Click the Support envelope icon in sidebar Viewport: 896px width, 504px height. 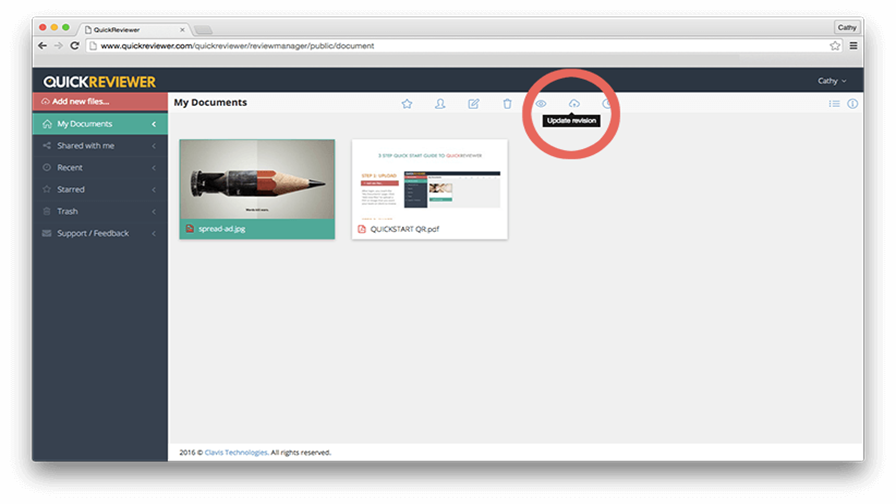(47, 233)
